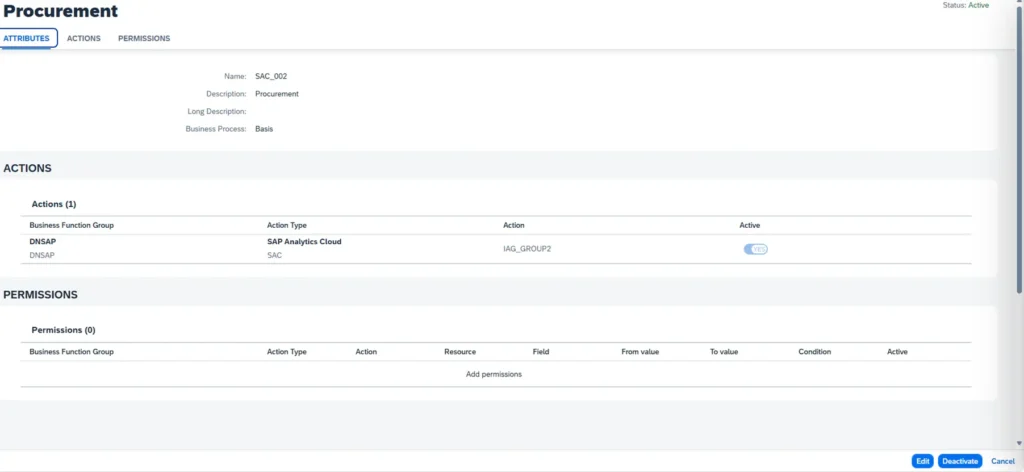Click the Condition column header
This screenshot has width=1024, height=472.
(815, 352)
